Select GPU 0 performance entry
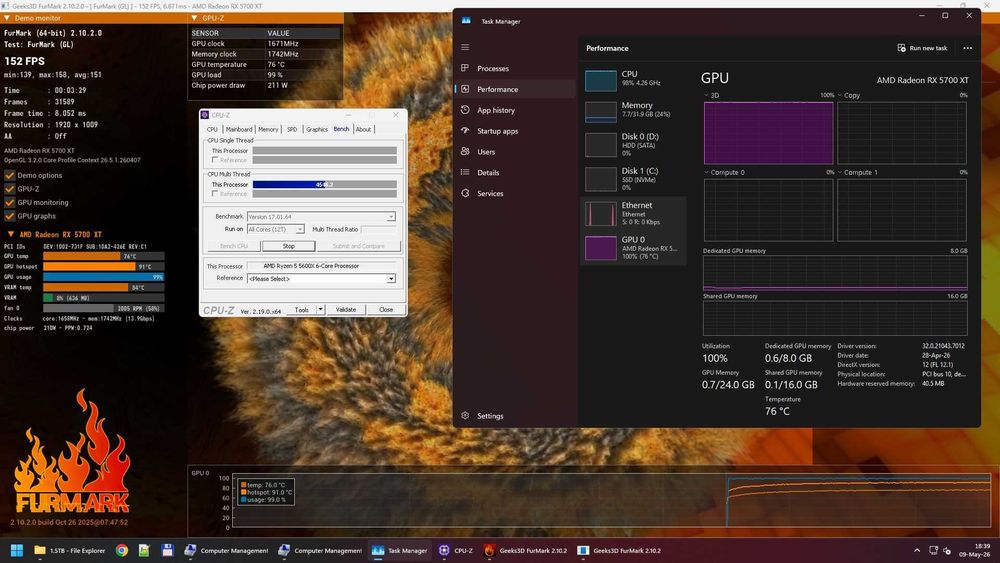Viewport: 1000px width, 563px height. [633, 247]
